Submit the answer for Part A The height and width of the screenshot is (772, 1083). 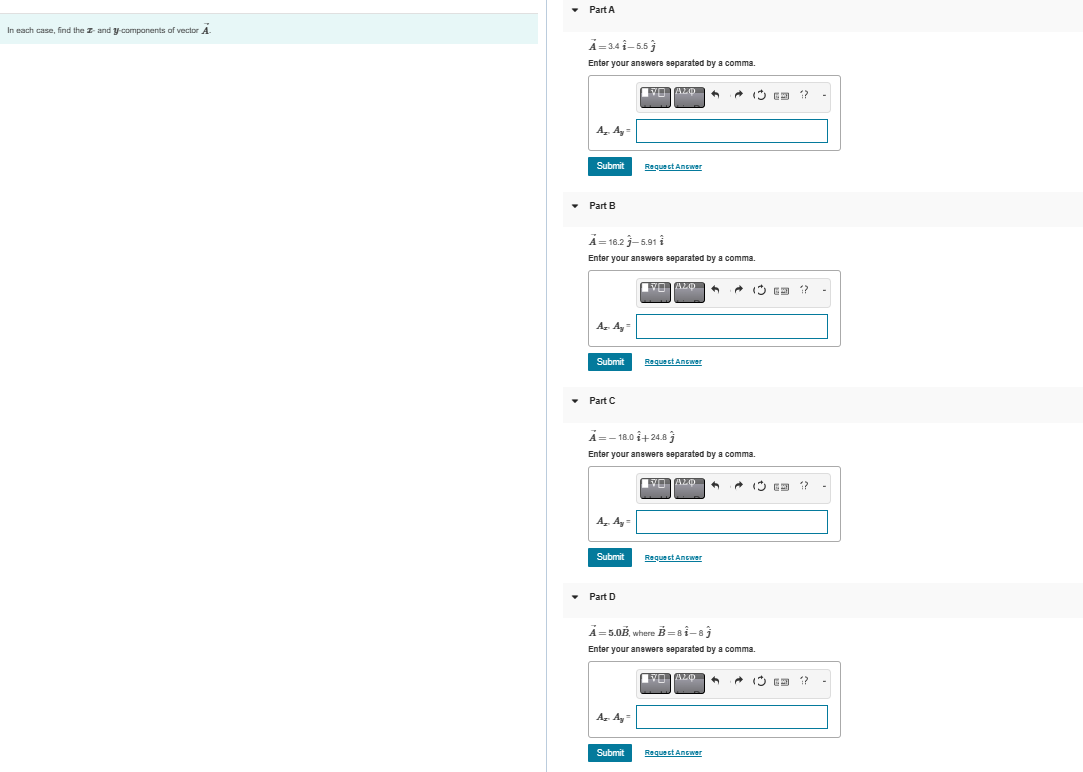coord(609,166)
